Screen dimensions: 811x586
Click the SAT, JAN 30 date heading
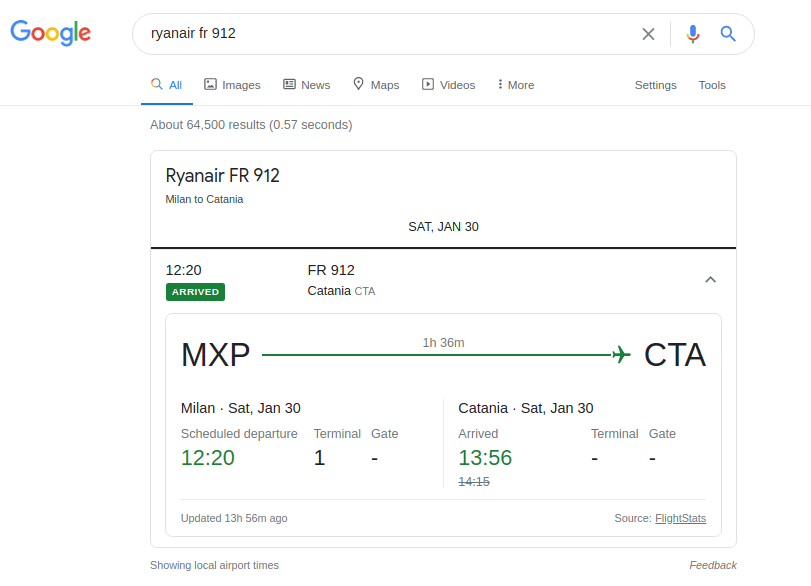click(443, 227)
